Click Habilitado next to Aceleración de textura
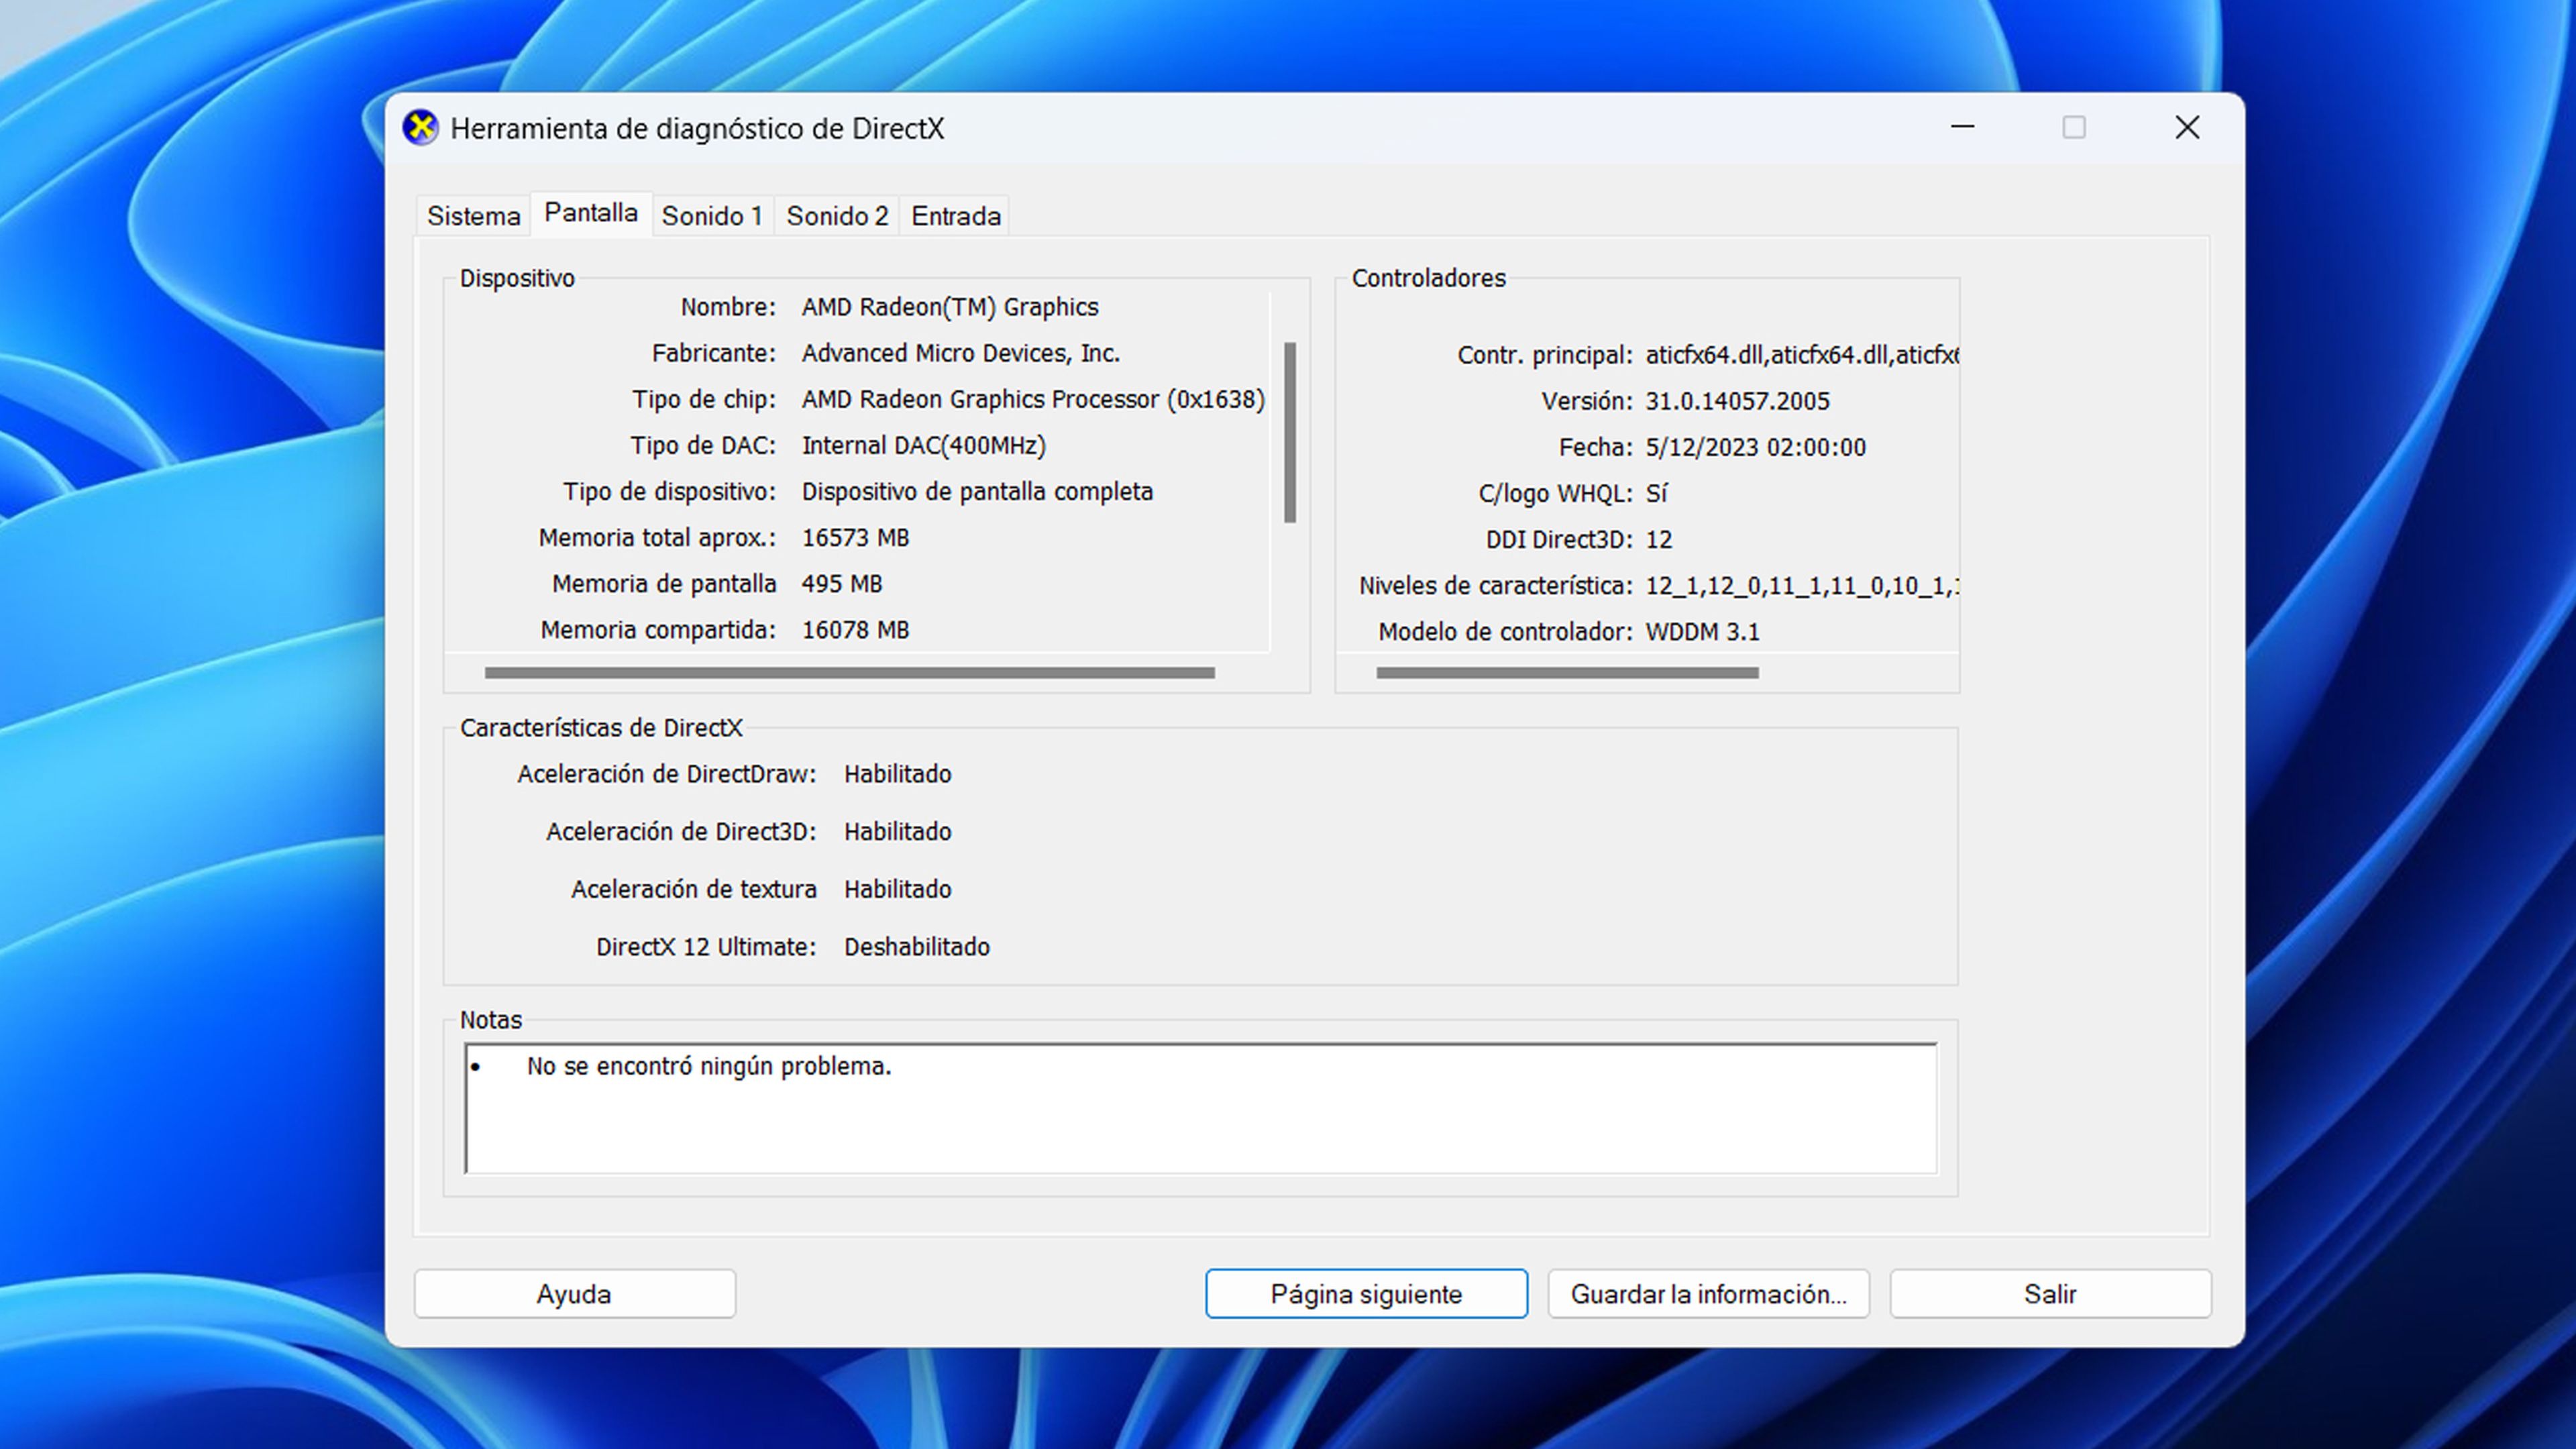 click(897, 889)
